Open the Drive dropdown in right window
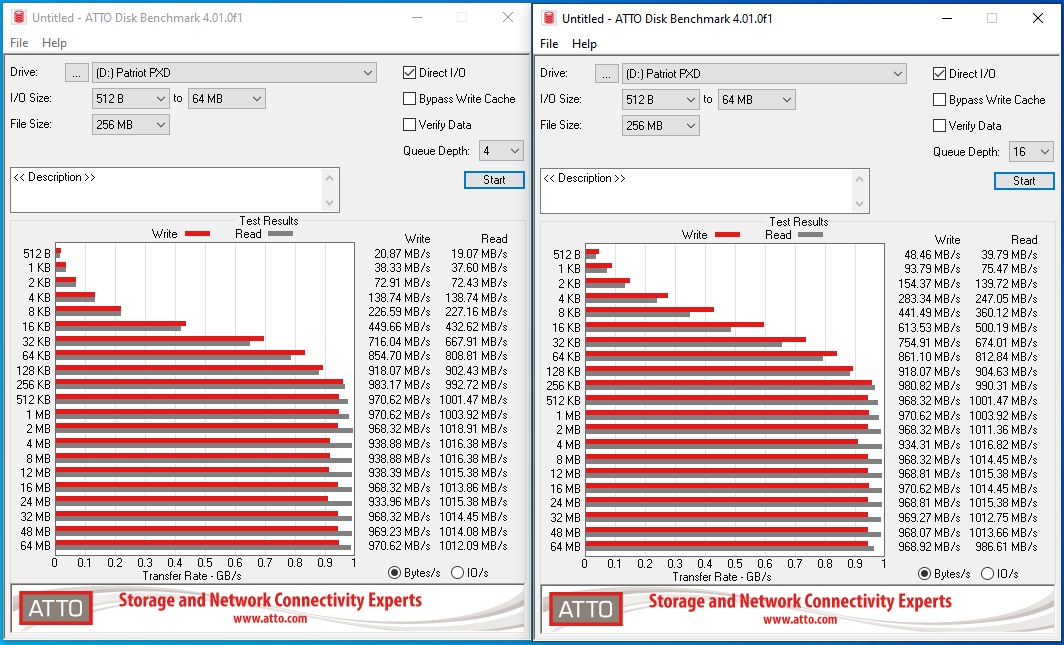 [764, 74]
